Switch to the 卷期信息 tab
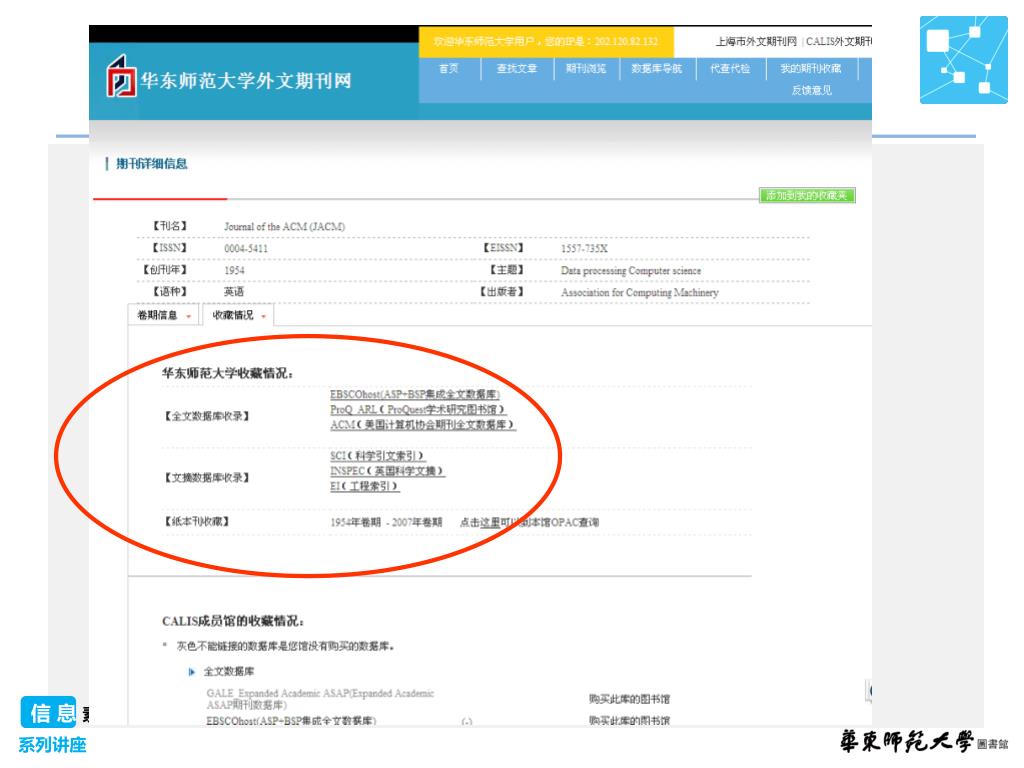Image resolution: width=1024 pixels, height=768 pixels. (157, 315)
